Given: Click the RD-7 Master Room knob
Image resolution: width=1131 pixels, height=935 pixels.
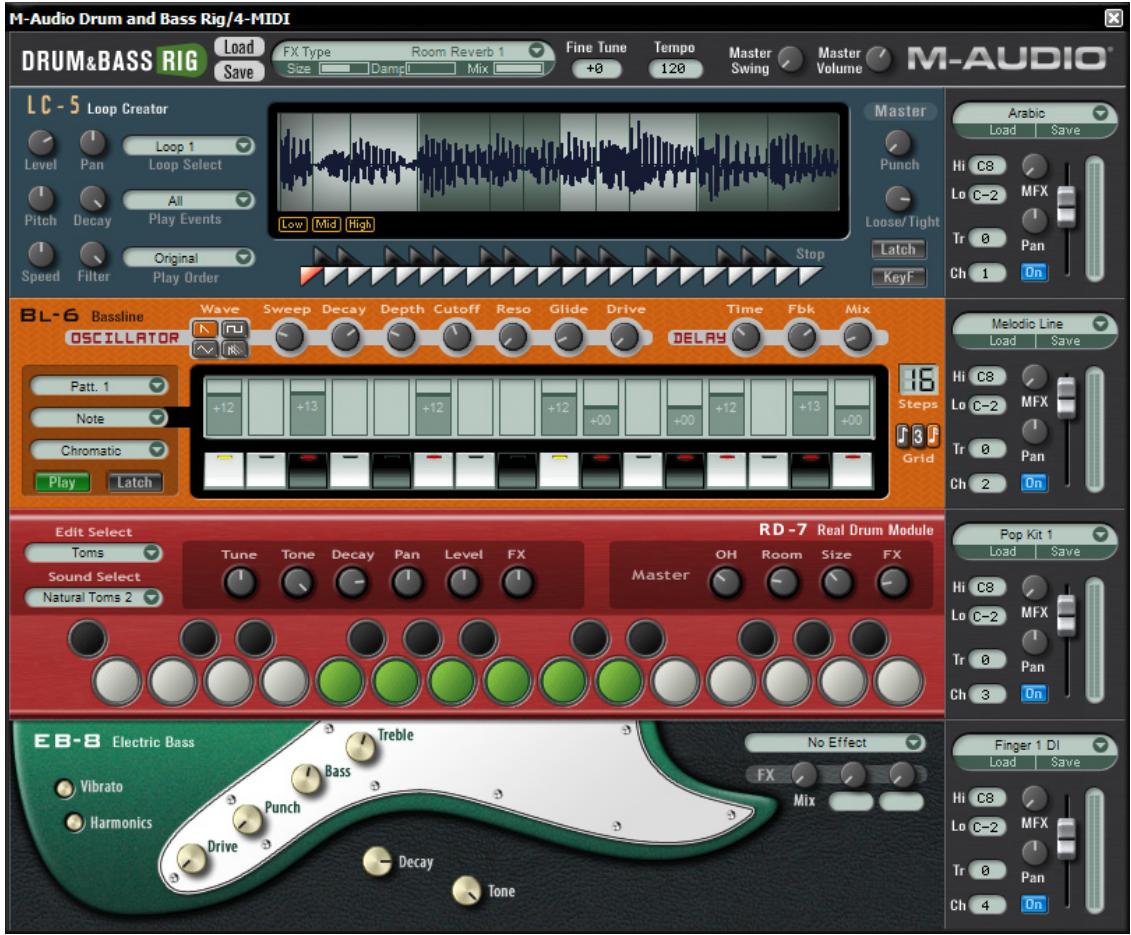Looking at the screenshot, I should (x=782, y=582).
